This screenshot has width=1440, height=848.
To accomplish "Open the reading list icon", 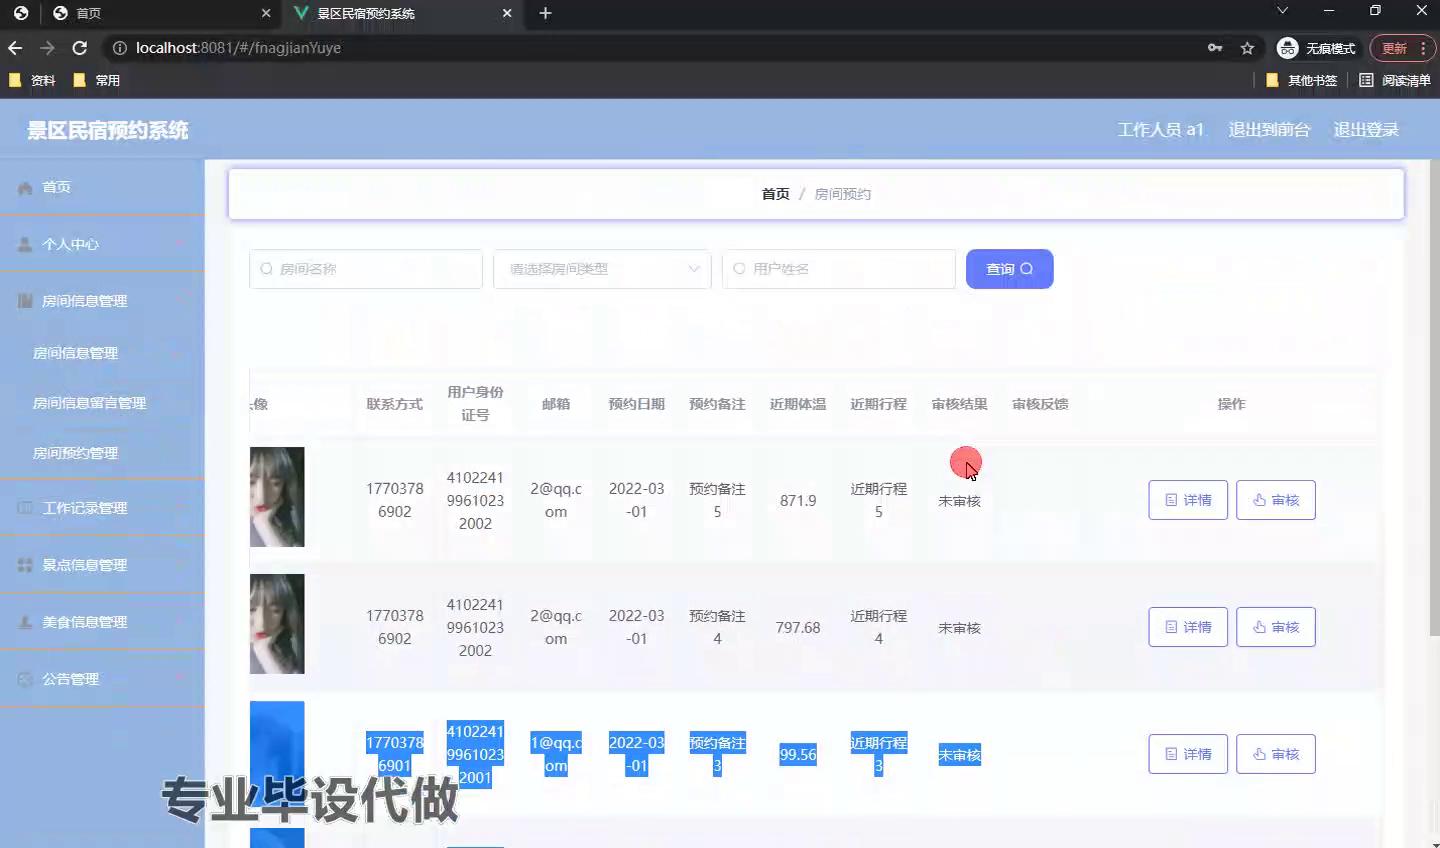I will (1366, 80).
